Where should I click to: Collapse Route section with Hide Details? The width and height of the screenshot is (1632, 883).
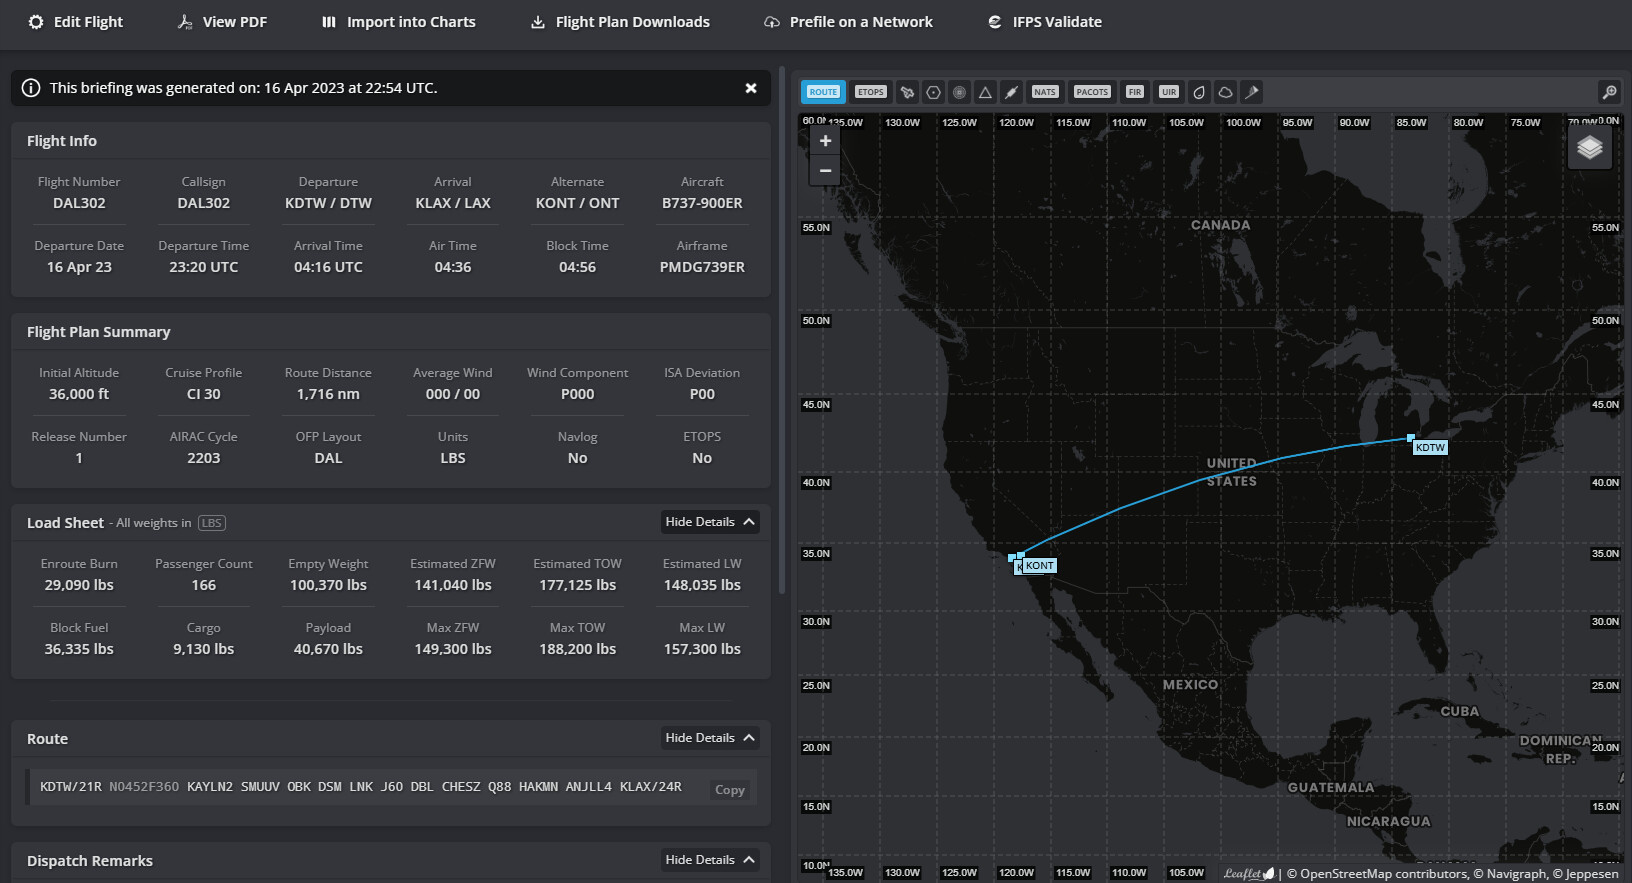(710, 738)
